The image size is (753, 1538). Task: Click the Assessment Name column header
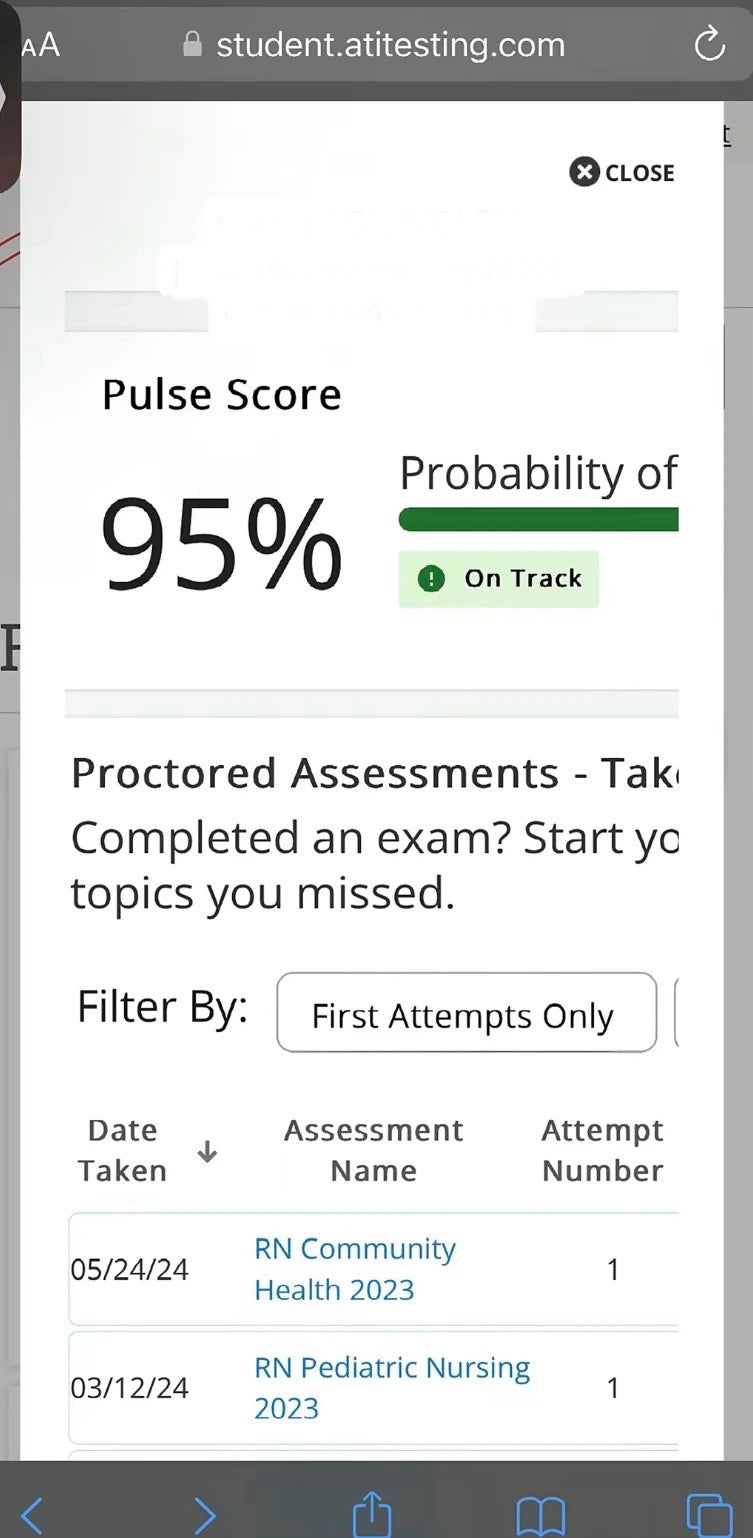click(x=374, y=1150)
